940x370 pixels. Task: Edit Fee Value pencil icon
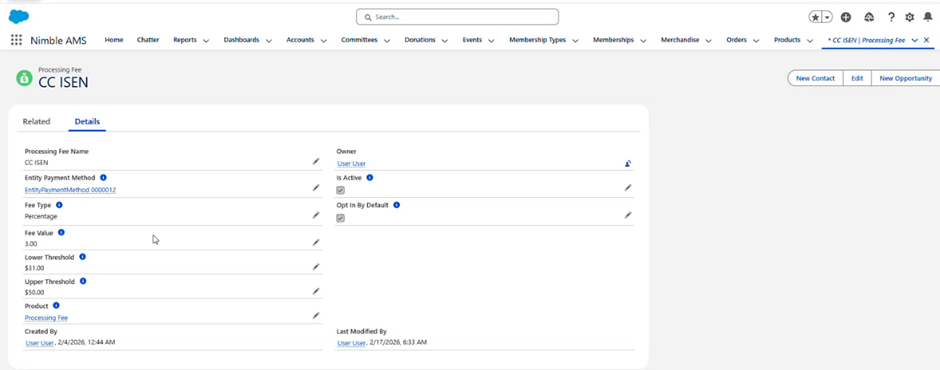(x=316, y=242)
